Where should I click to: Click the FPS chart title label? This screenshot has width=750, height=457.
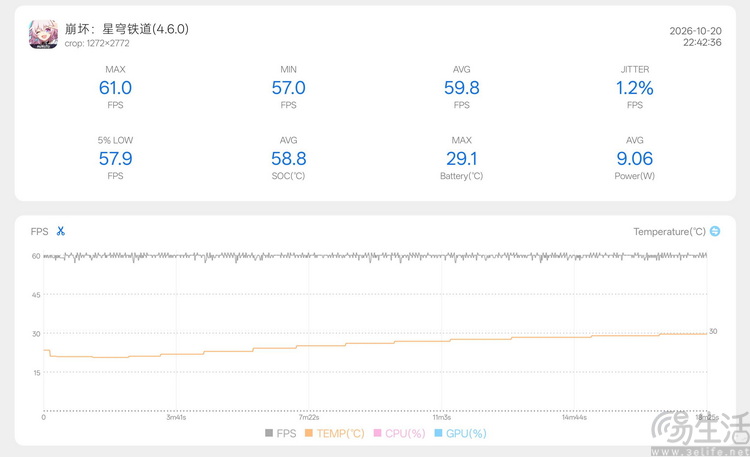tap(39, 232)
